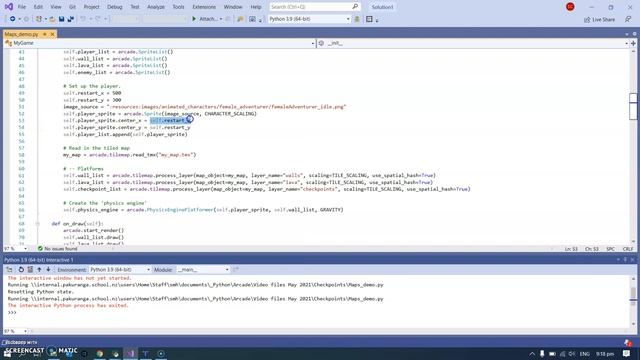Open the Environment Python 3.9 dropdown
Viewport: 640px width, 360px height.
(x=120, y=270)
